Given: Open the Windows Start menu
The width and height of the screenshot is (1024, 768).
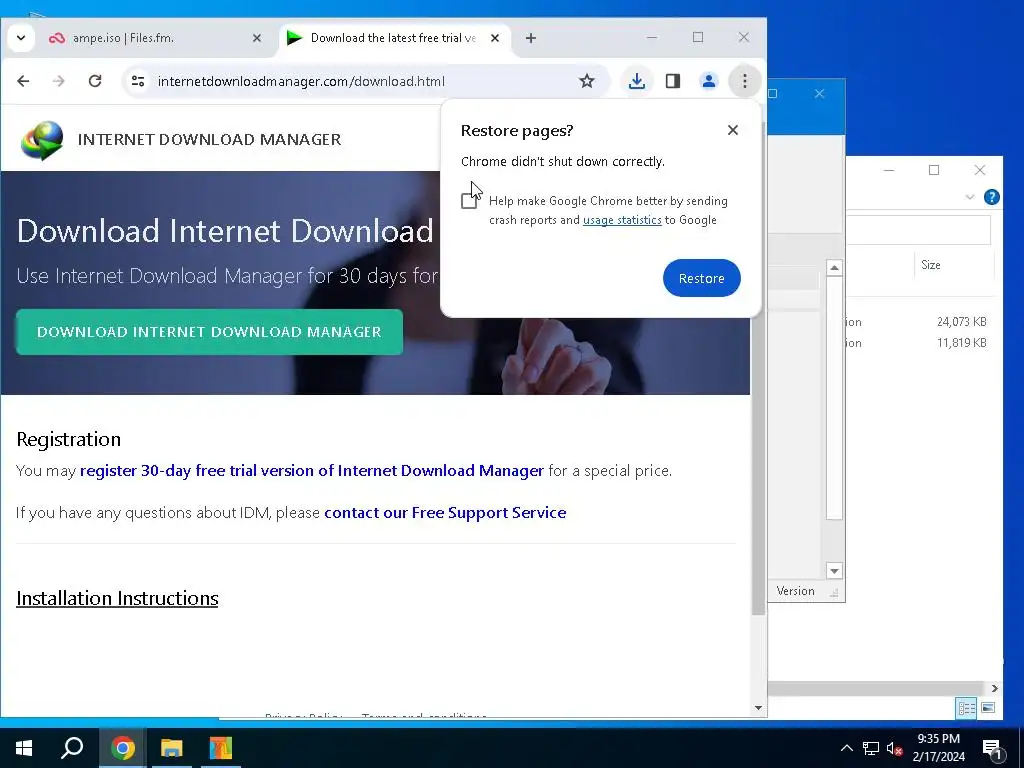Looking at the screenshot, I should [24, 748].
